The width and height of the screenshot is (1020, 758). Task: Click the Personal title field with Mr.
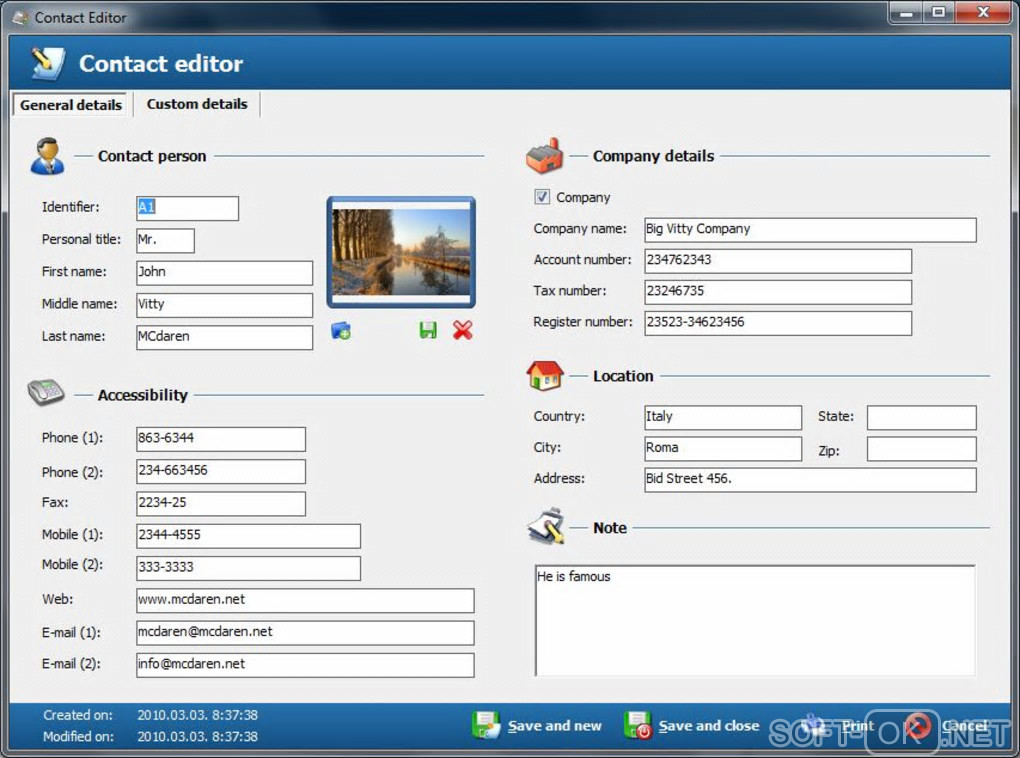(165, 240)
